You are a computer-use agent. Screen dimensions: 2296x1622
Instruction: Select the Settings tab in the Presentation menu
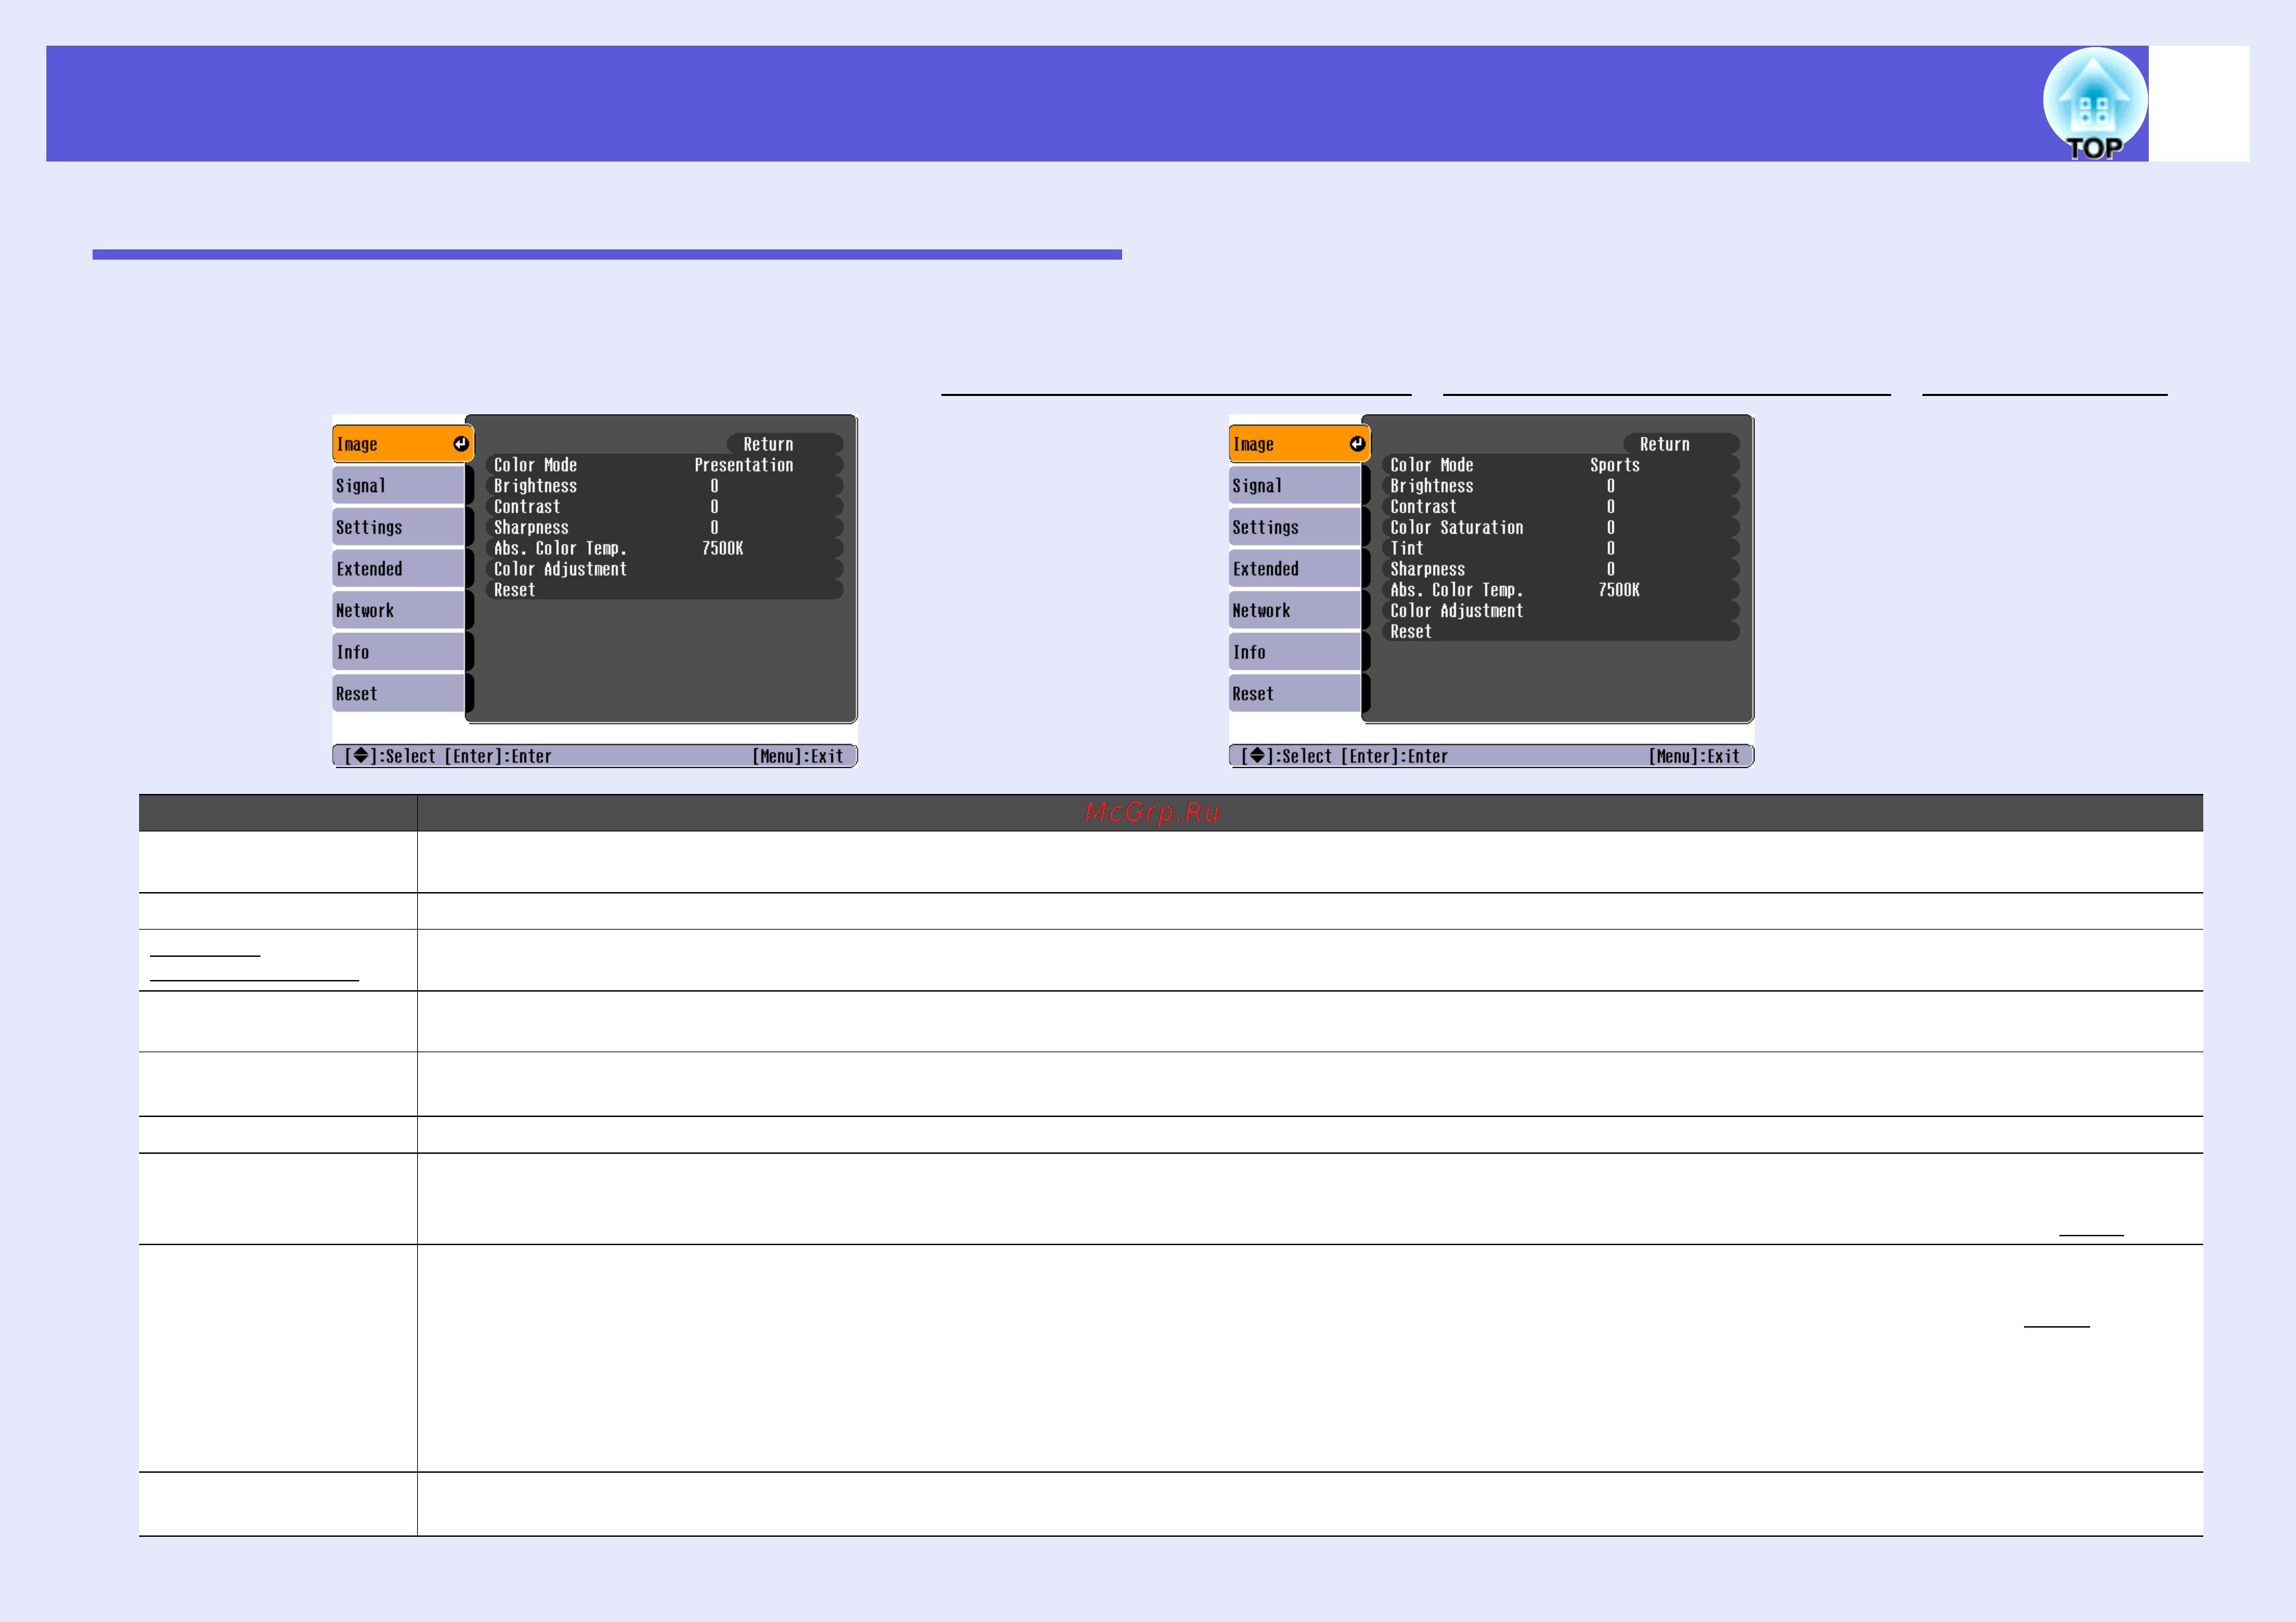pyautogui.click(x=400, y=527)
